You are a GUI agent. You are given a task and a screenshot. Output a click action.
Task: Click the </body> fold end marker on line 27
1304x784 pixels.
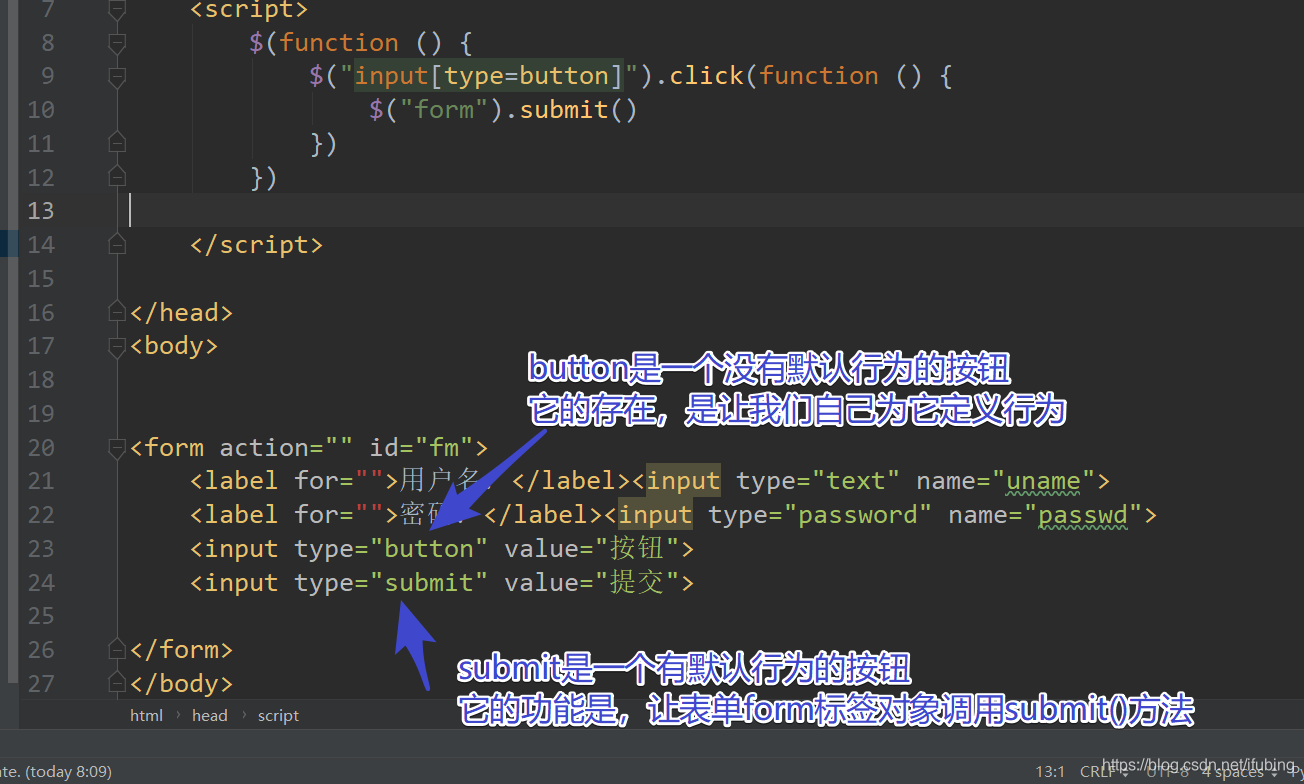coord(117,684)
